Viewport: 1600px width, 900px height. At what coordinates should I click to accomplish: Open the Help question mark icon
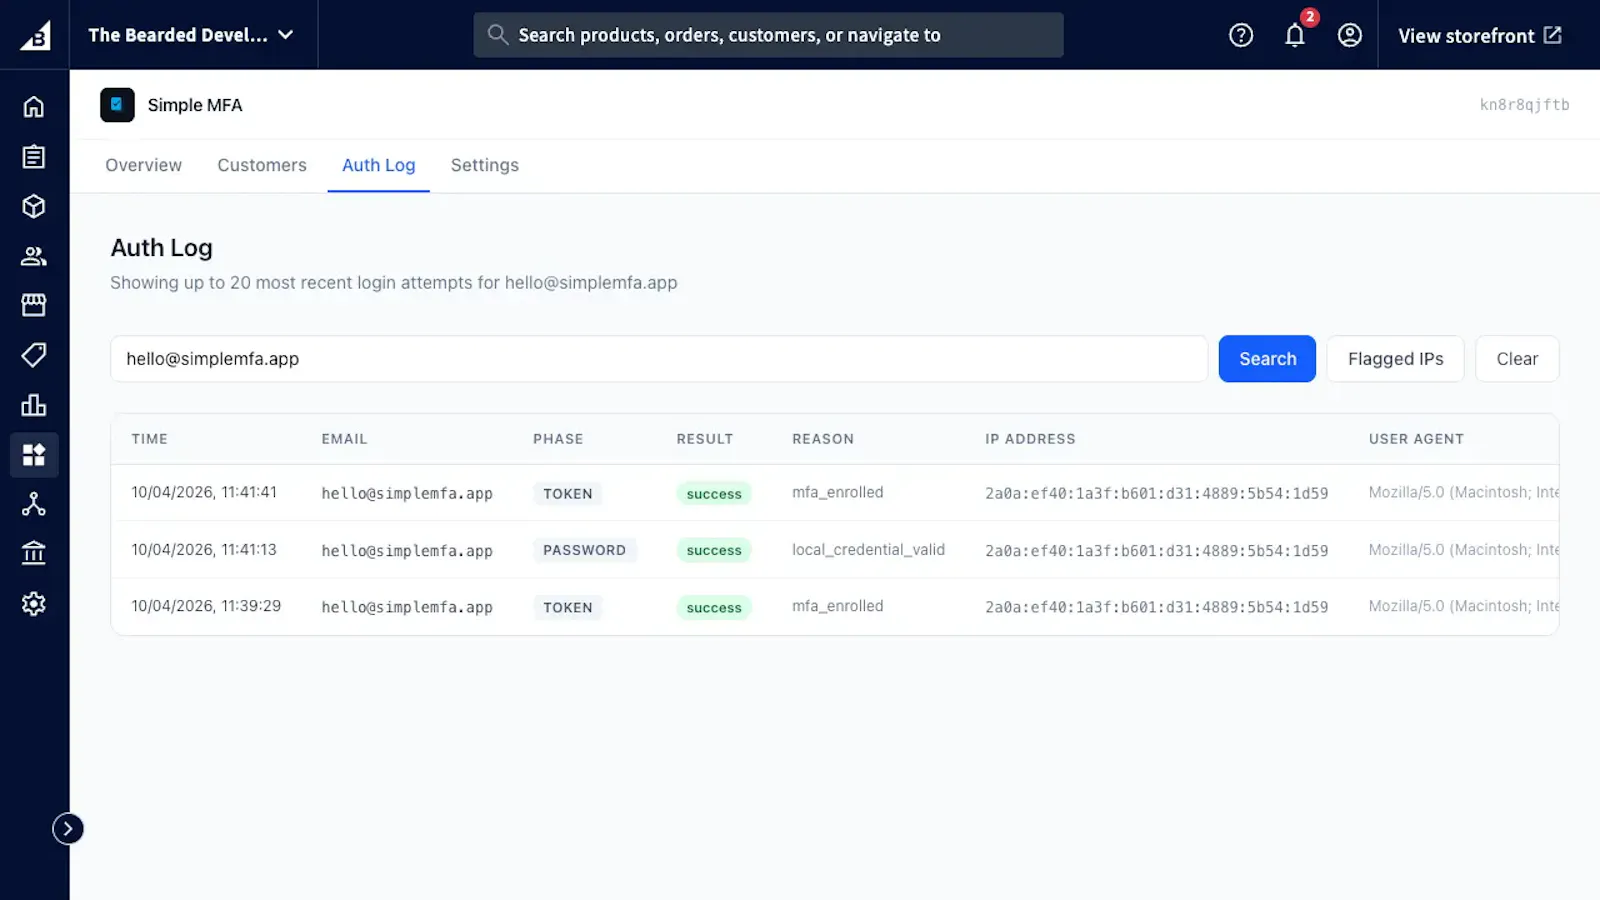1241,35
